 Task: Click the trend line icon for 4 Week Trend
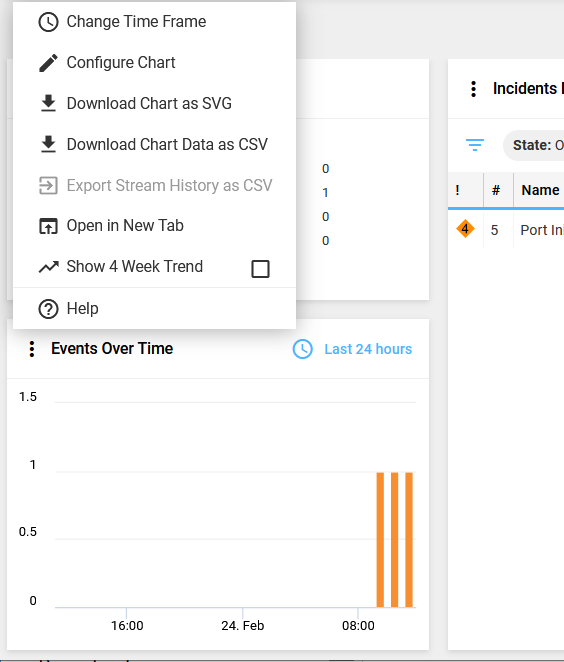click(49, 267)
